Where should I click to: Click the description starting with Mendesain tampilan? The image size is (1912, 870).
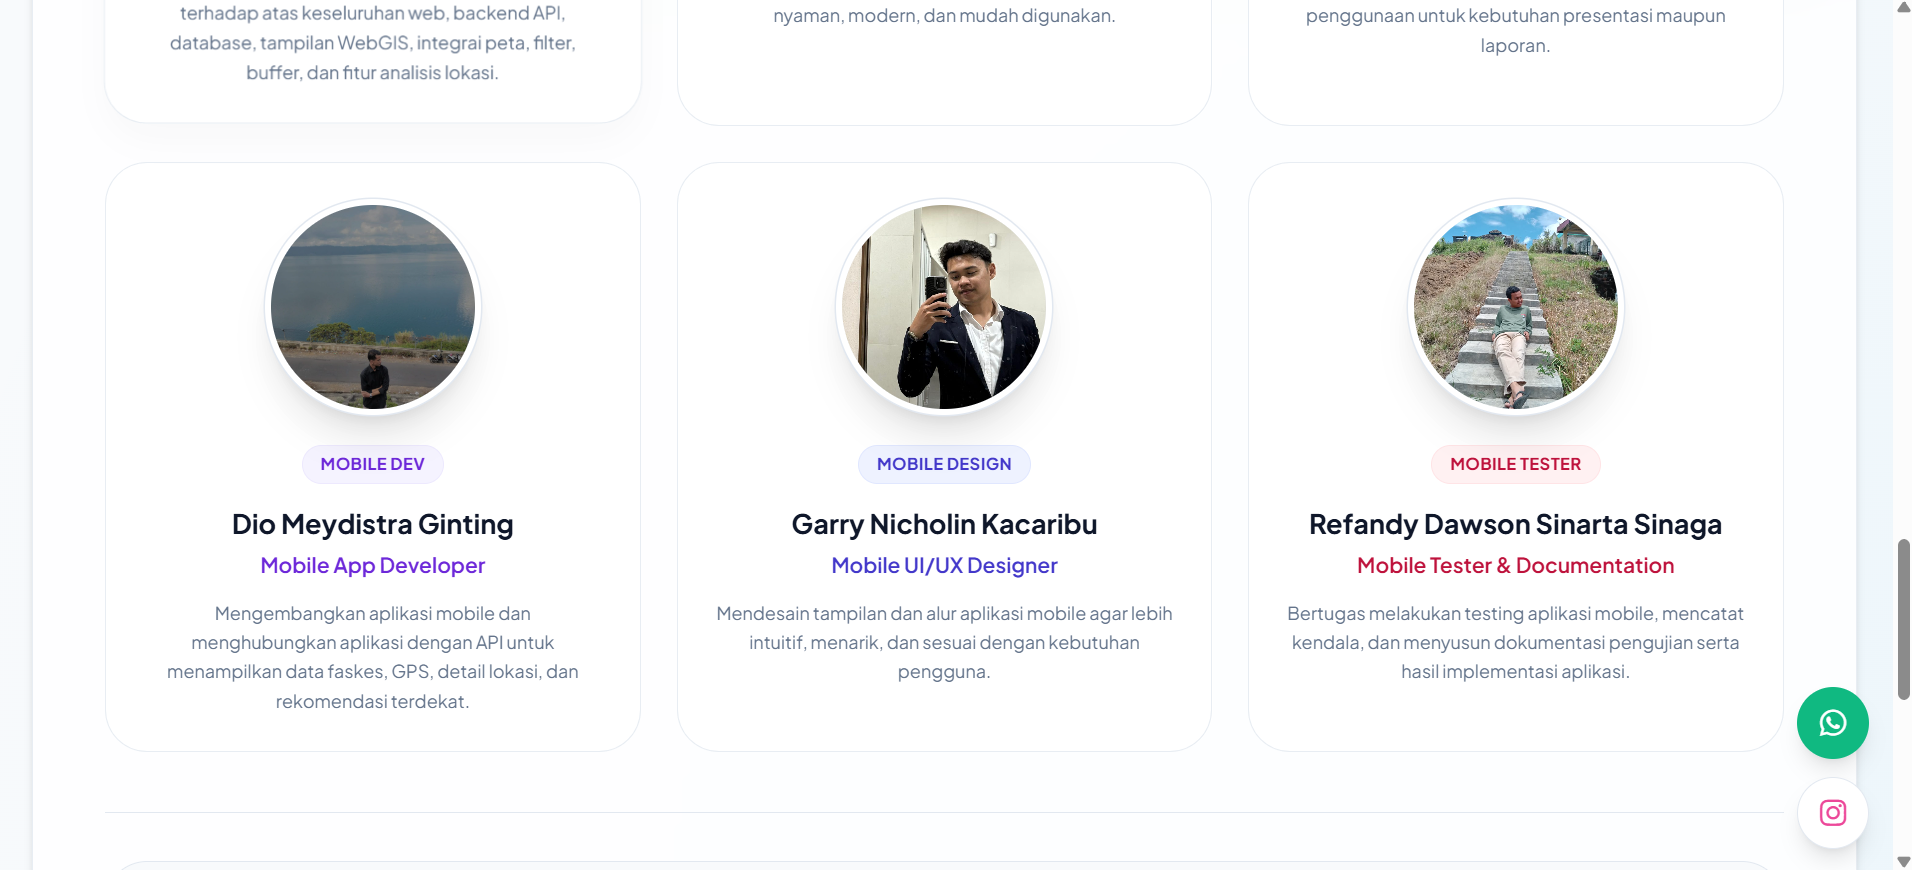coord(944,643)
